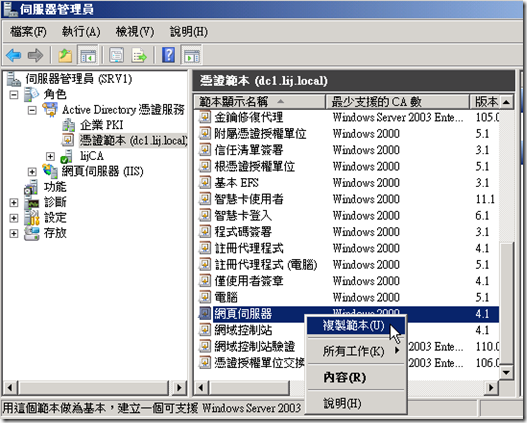Image resolution: width=527 pixels, height=423 pixels.
Task: Click the vertical scrollbar thumb of template list
Action: tap(506, 304)
